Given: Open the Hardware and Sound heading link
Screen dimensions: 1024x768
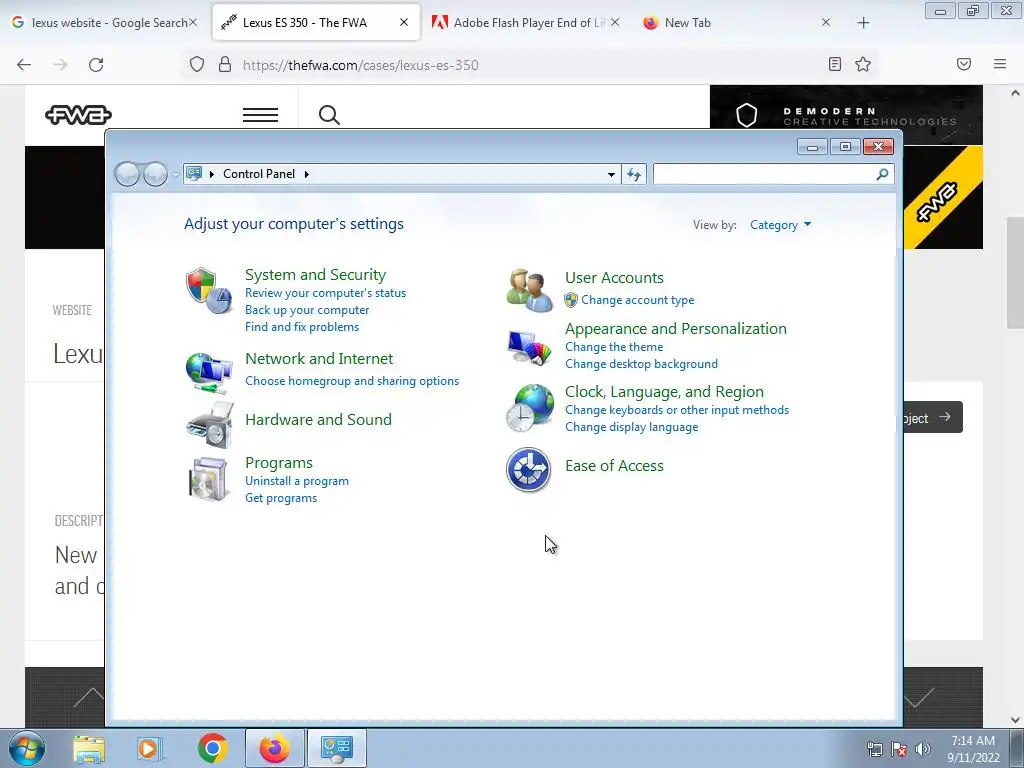Looking at the screenshot, I should point(318,420).
